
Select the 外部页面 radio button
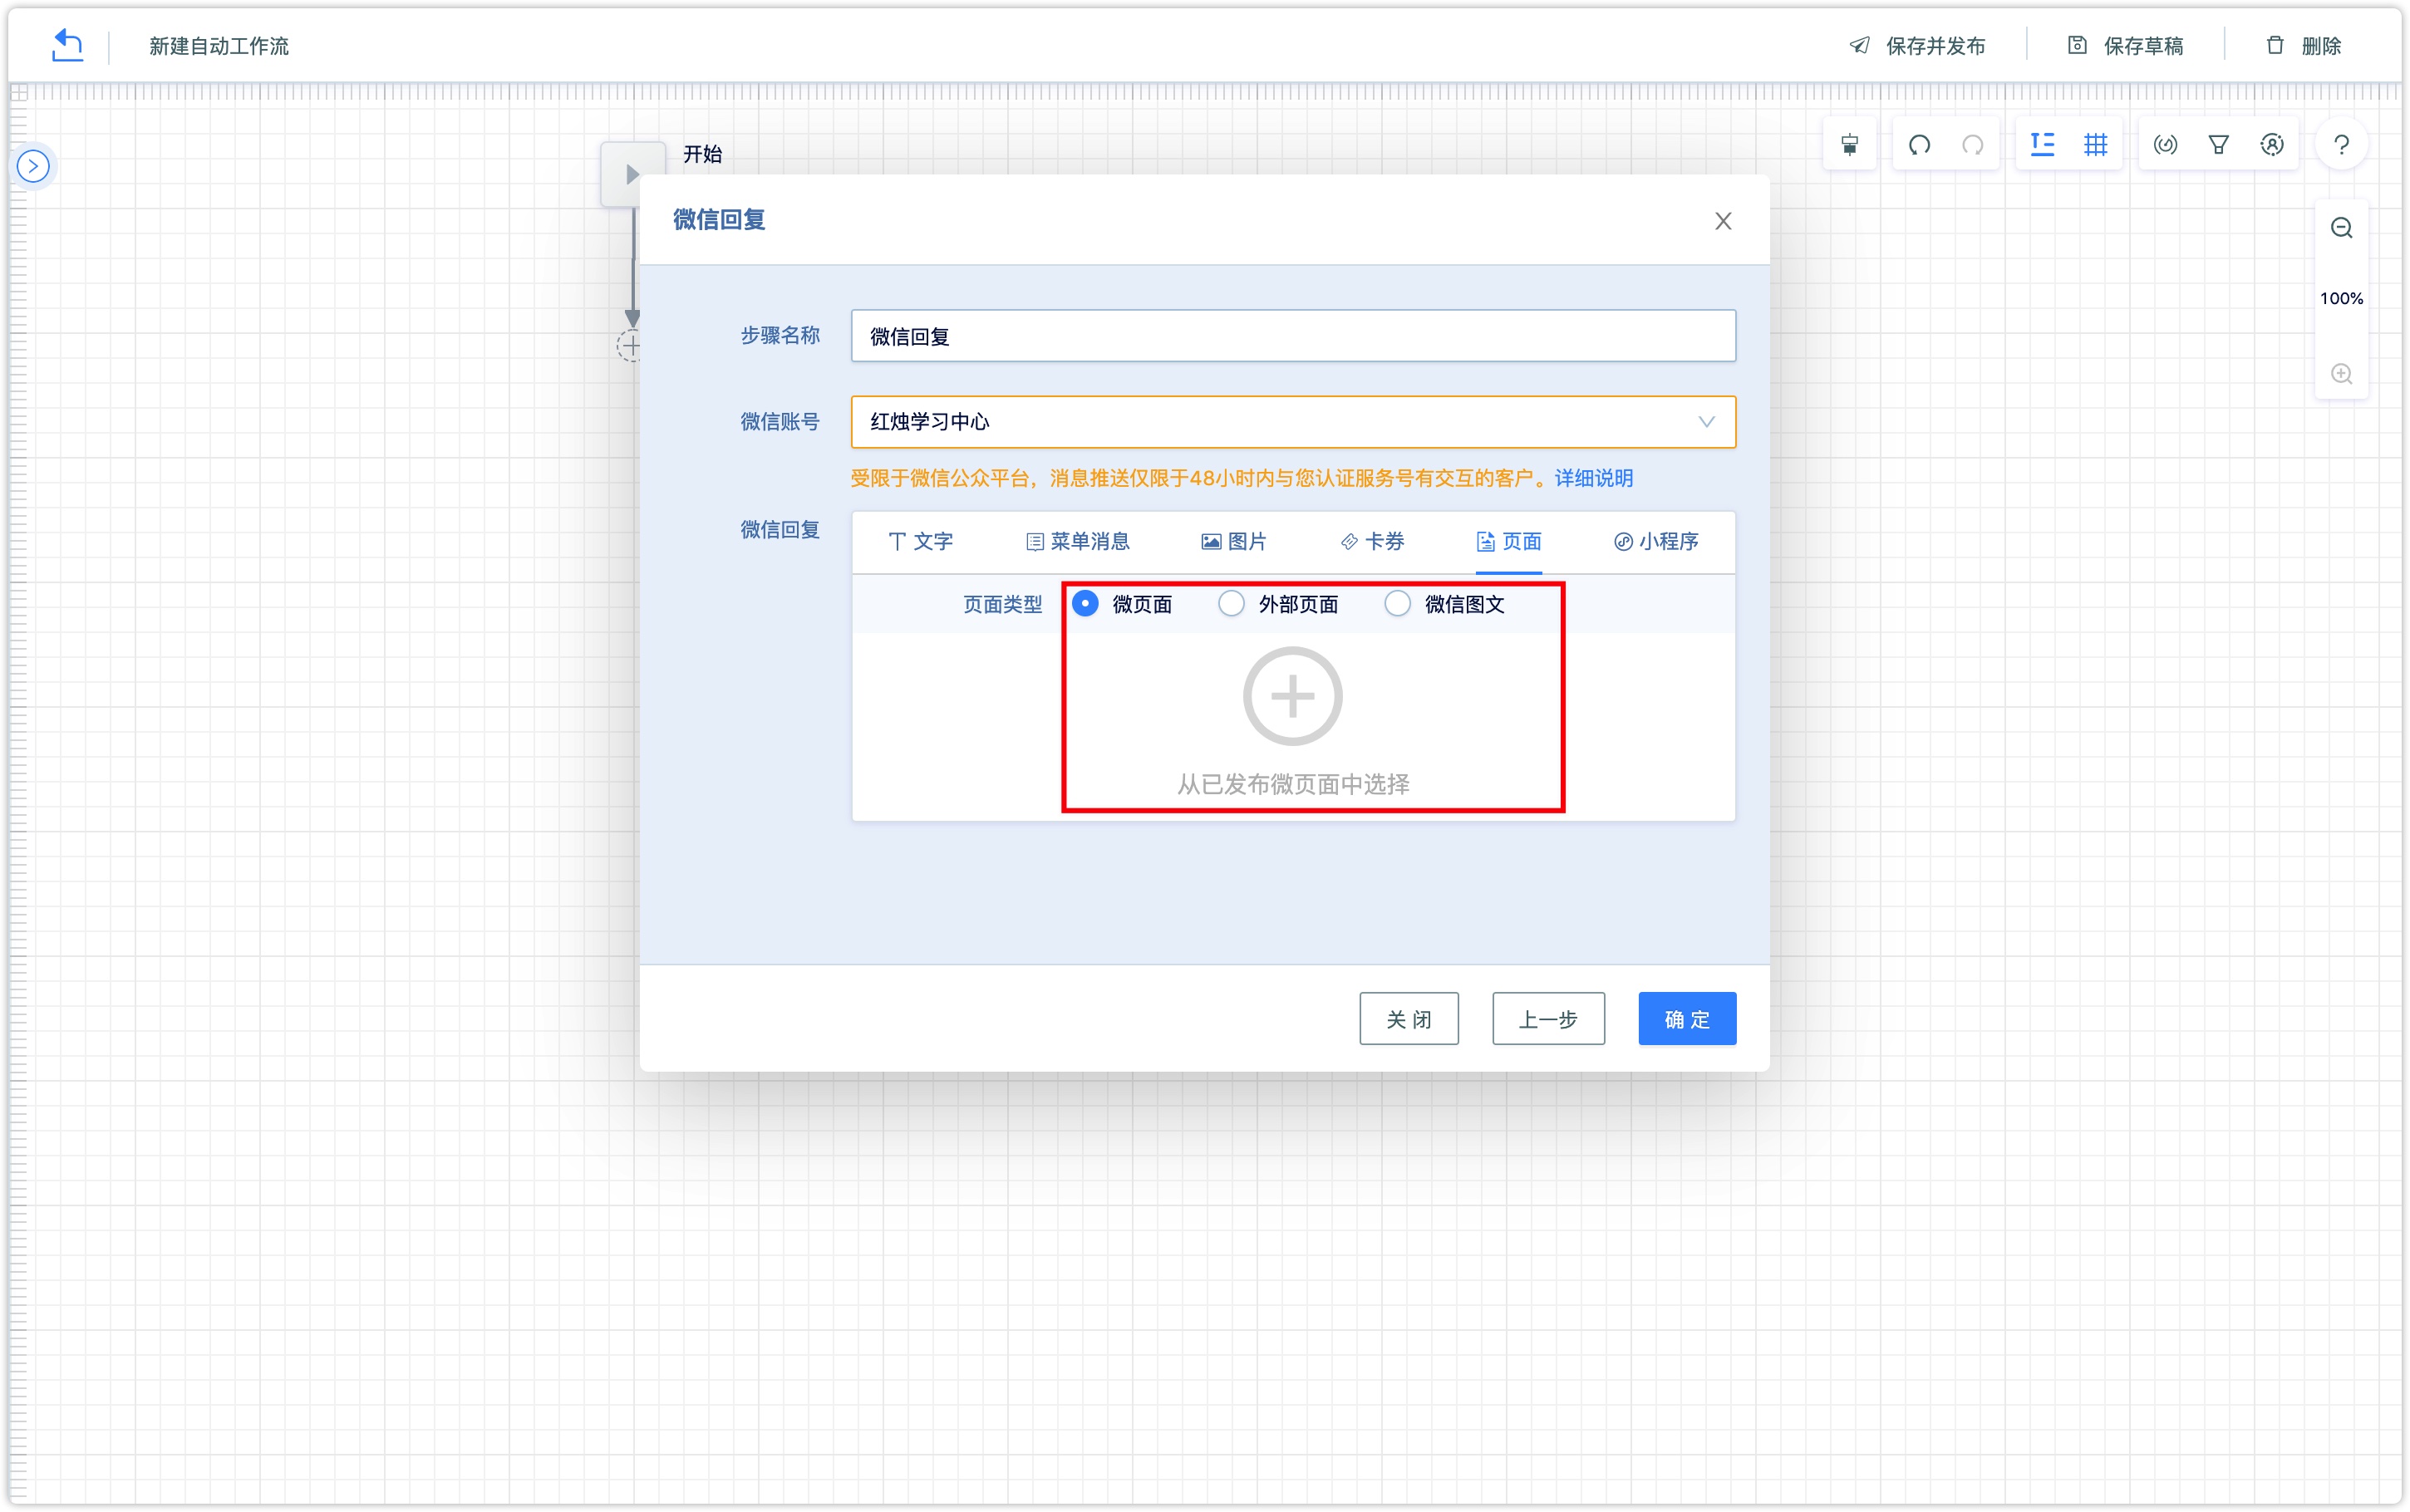(1231, 604)
